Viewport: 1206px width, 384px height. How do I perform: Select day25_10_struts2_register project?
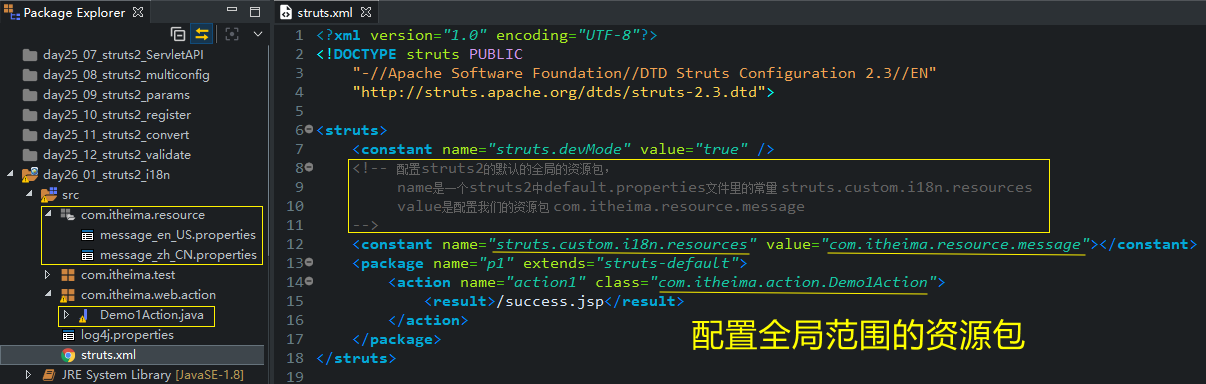click(117, 115)
